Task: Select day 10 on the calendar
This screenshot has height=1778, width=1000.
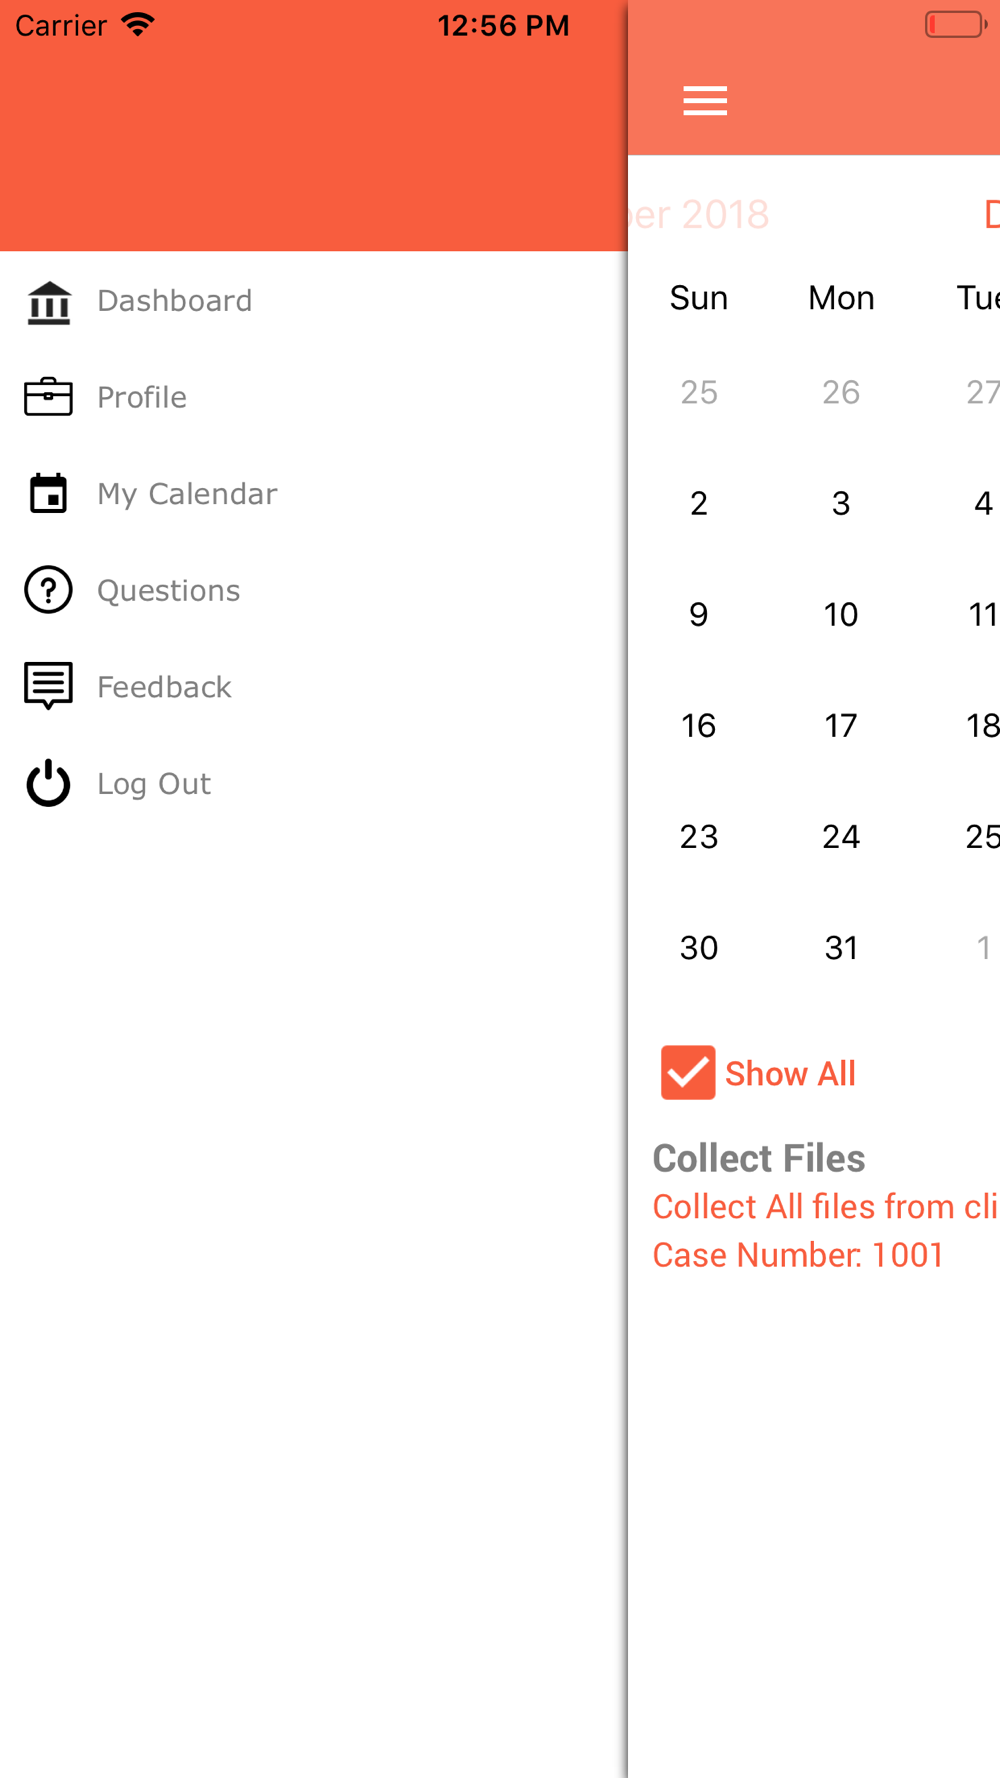Action: click(841, 614)
